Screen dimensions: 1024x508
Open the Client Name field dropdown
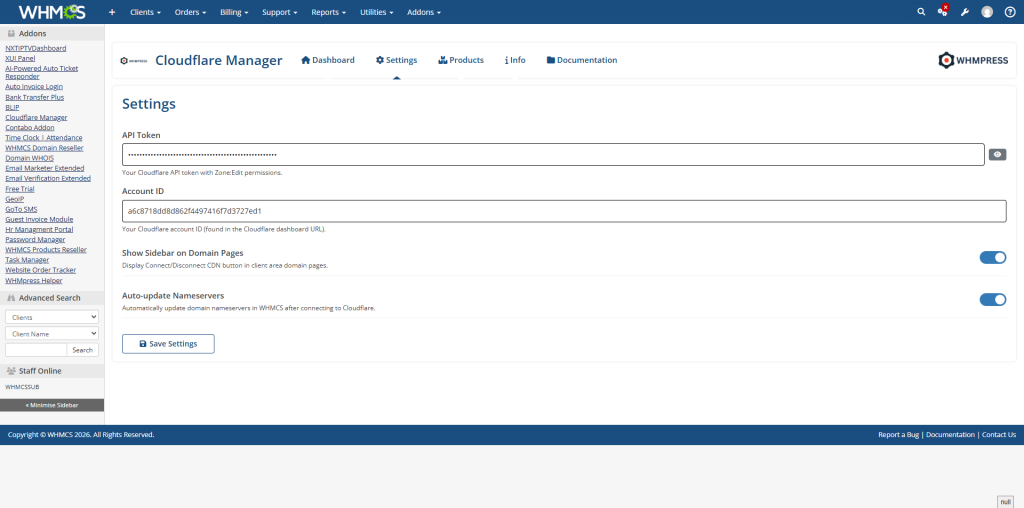(x=52, y=333)
